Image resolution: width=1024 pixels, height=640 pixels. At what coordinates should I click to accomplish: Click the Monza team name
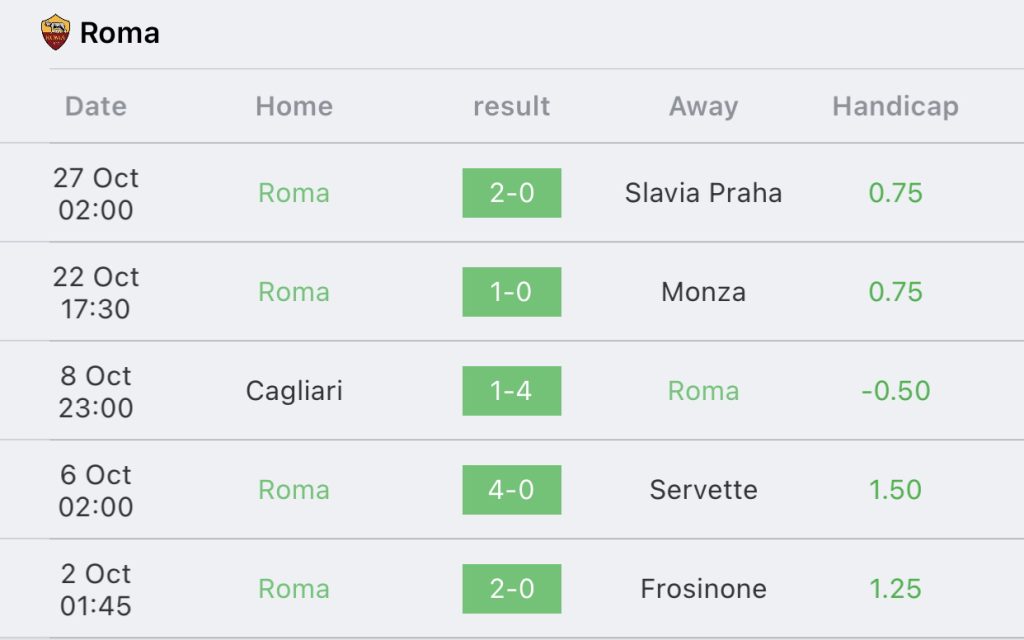point(703,292)
